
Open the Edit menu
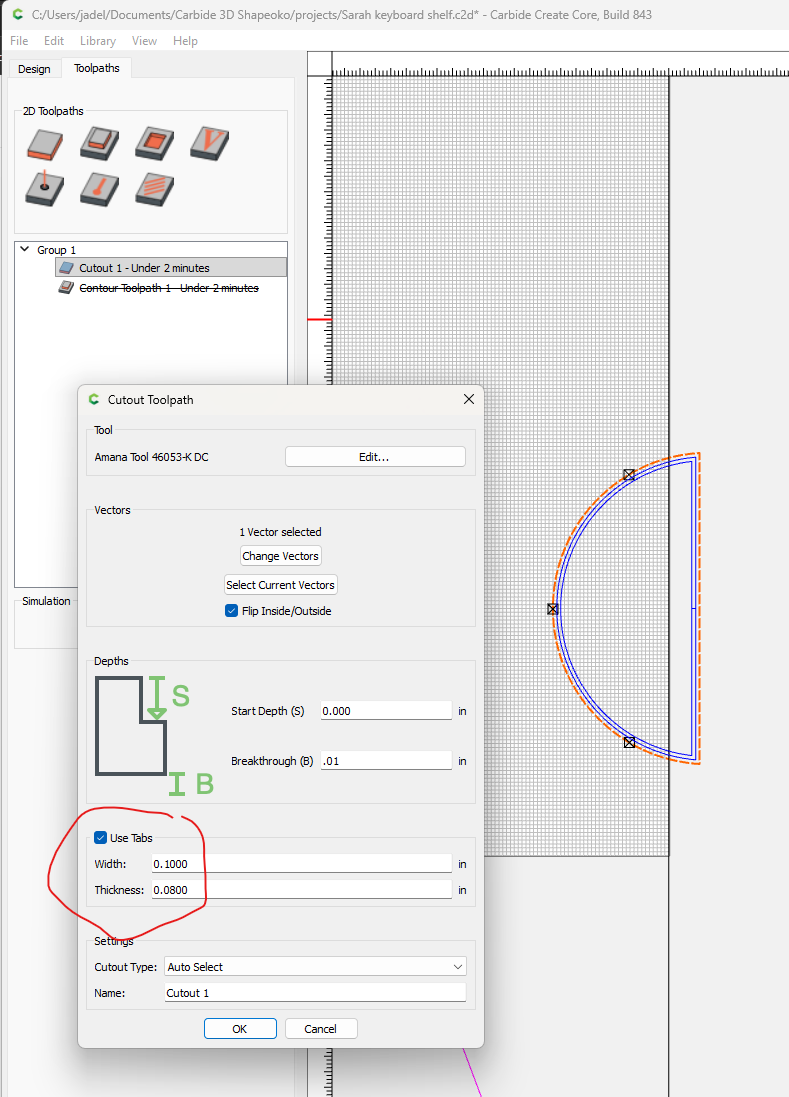(x=54, y=41)
